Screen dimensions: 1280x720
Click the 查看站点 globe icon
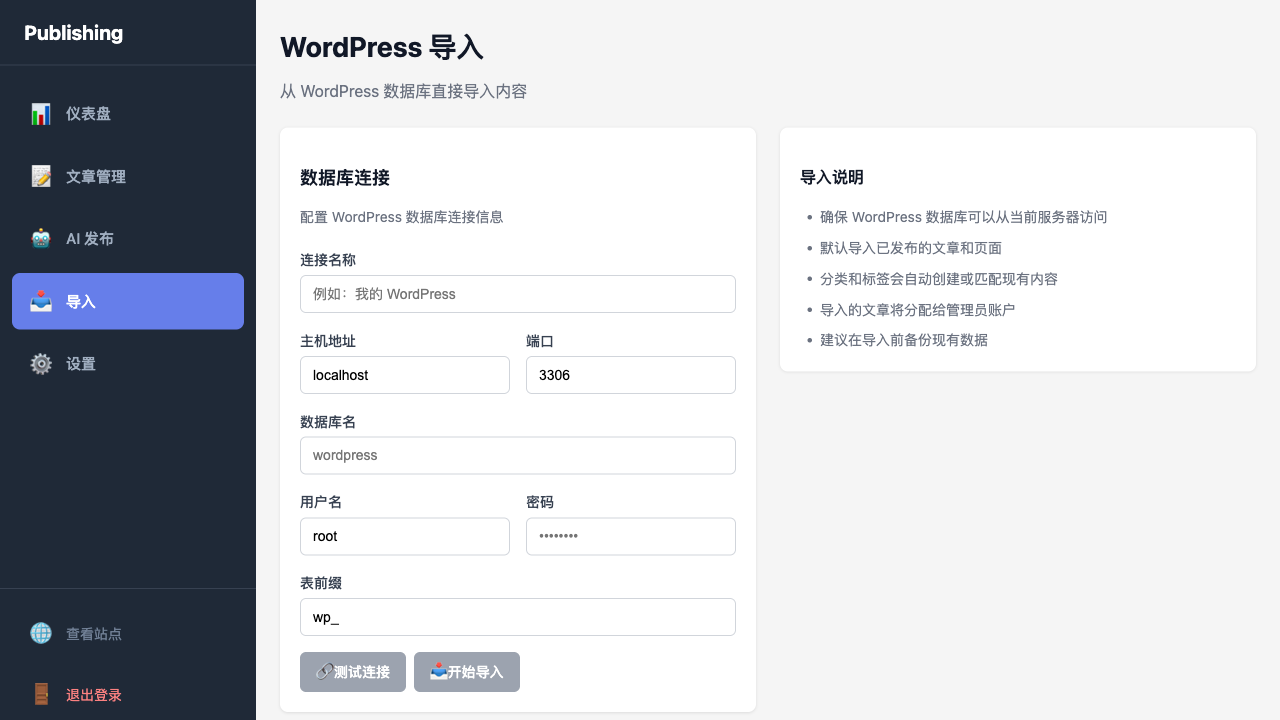pyautogui.click(x=41, y=633)
